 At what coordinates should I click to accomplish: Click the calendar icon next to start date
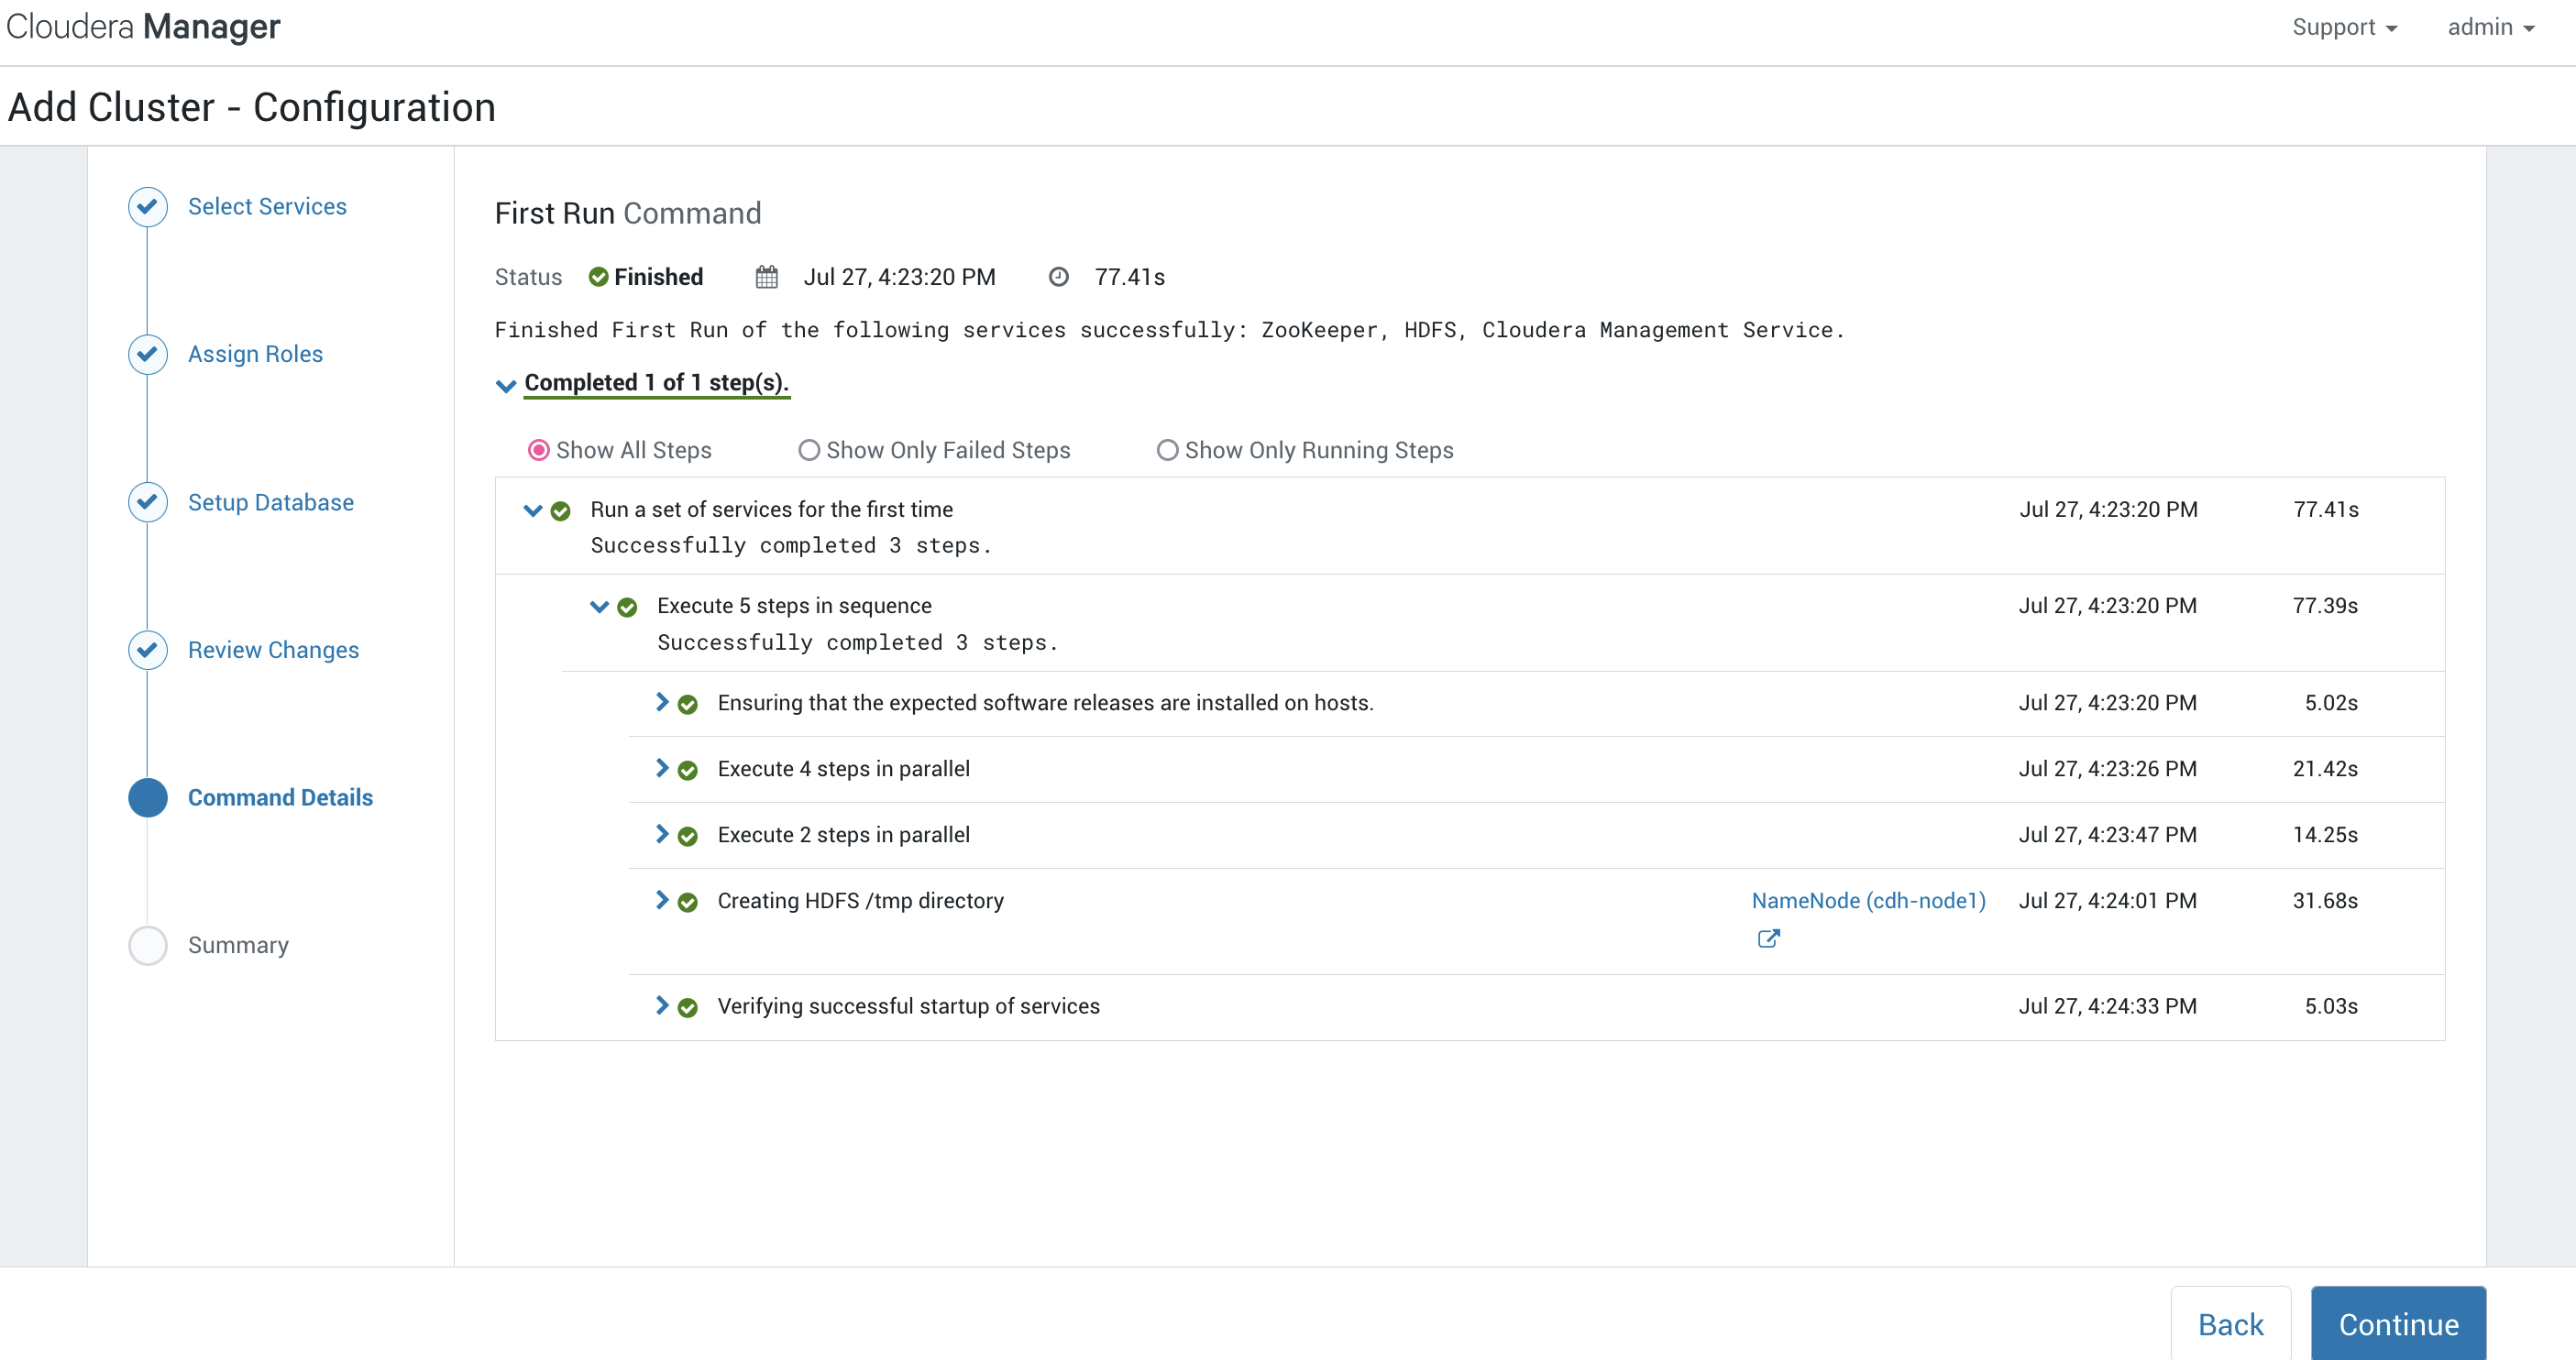pos(766,277)
